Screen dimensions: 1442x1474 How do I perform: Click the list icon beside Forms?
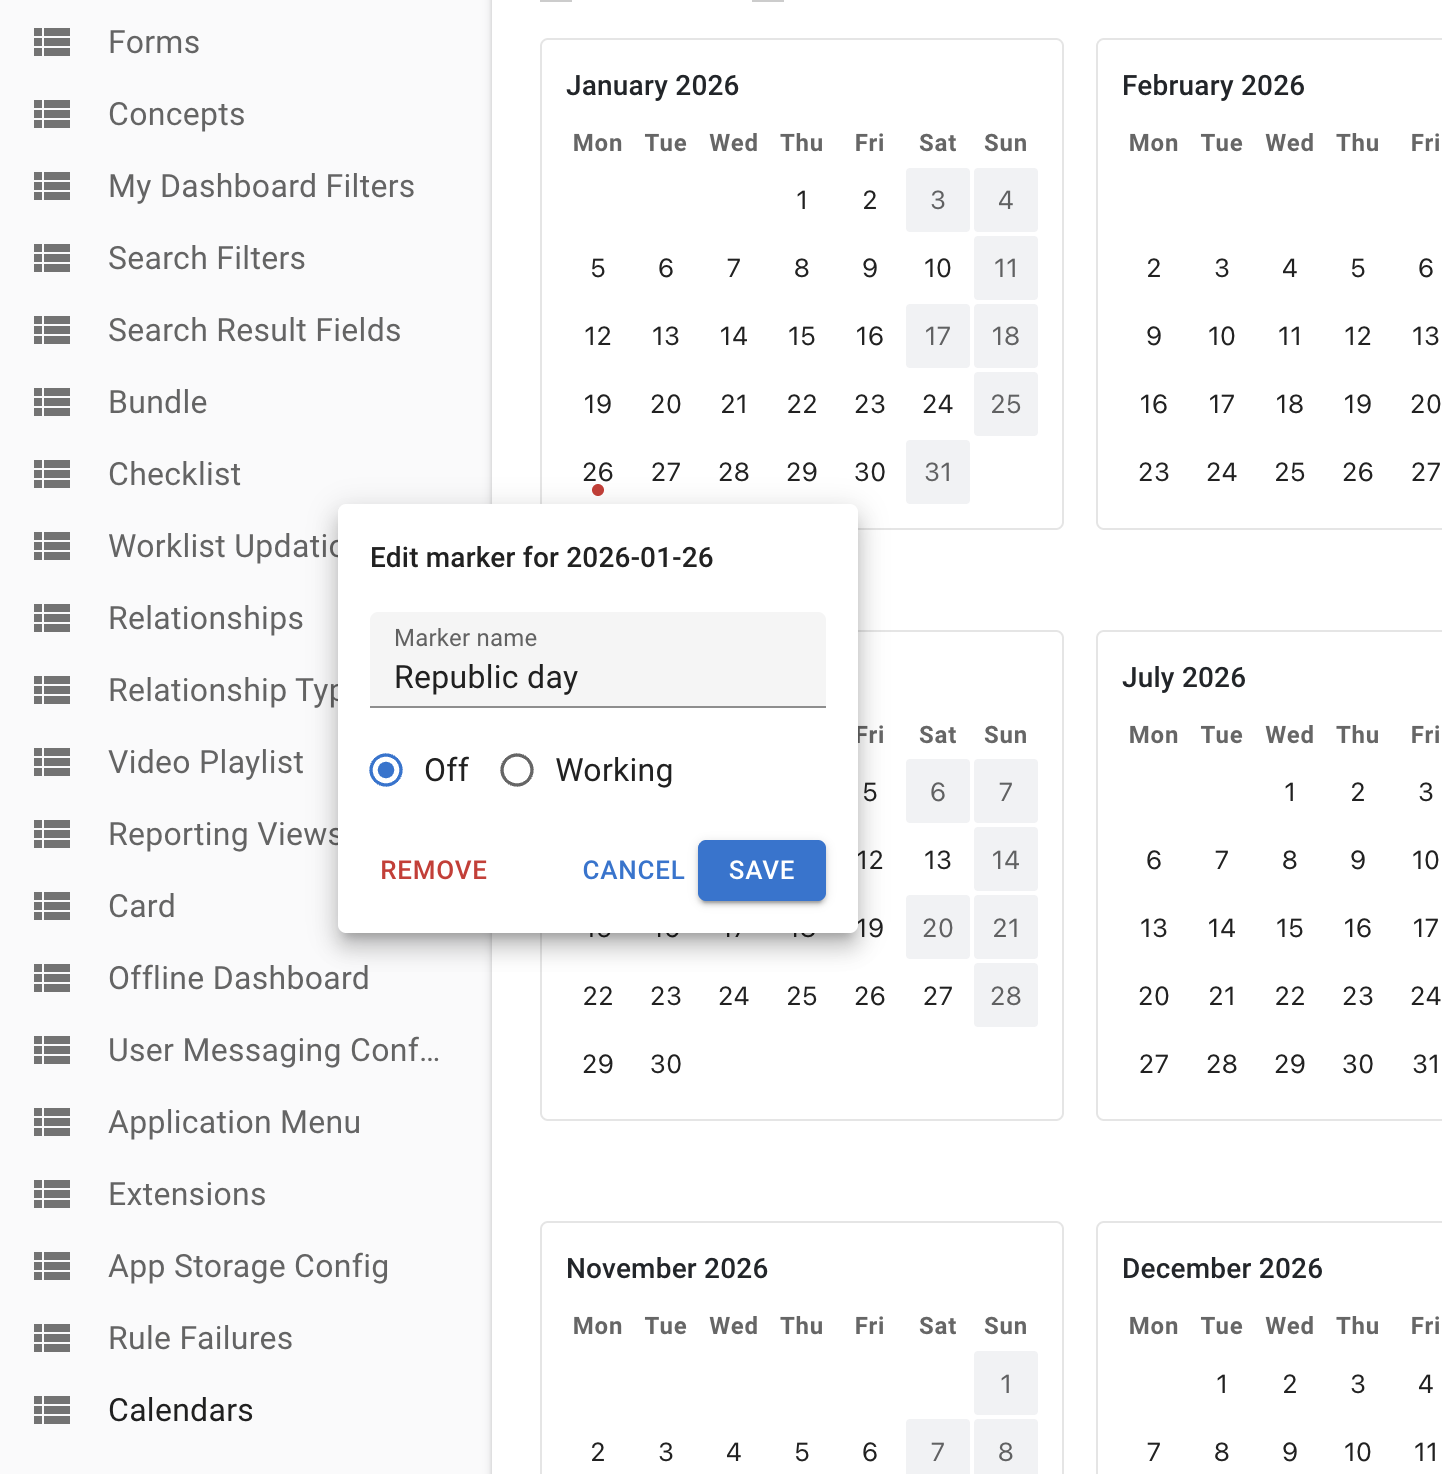(x=52, y=42)
